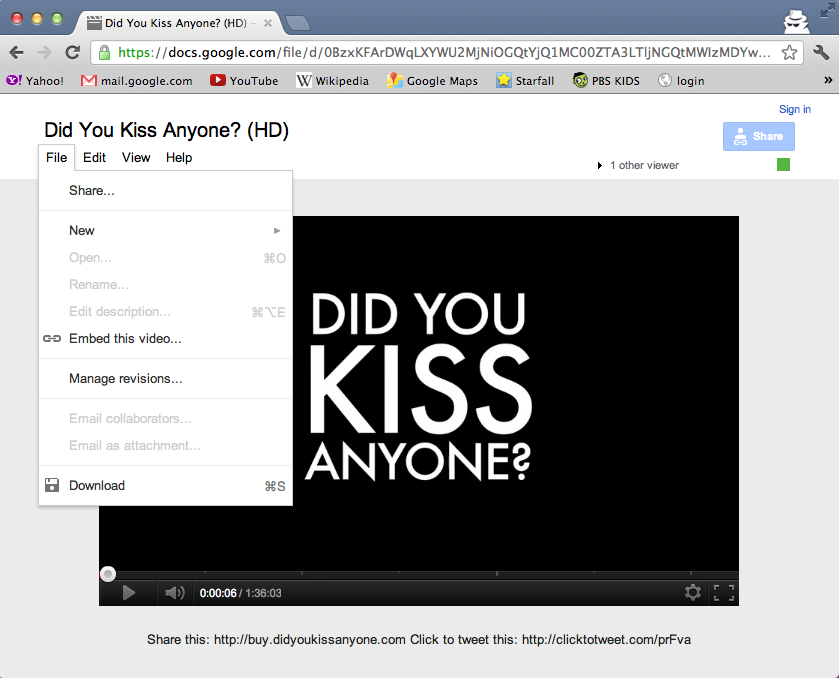Choose Download from the File menu
The width and height of the screenshot is (839, 678).
166,485
